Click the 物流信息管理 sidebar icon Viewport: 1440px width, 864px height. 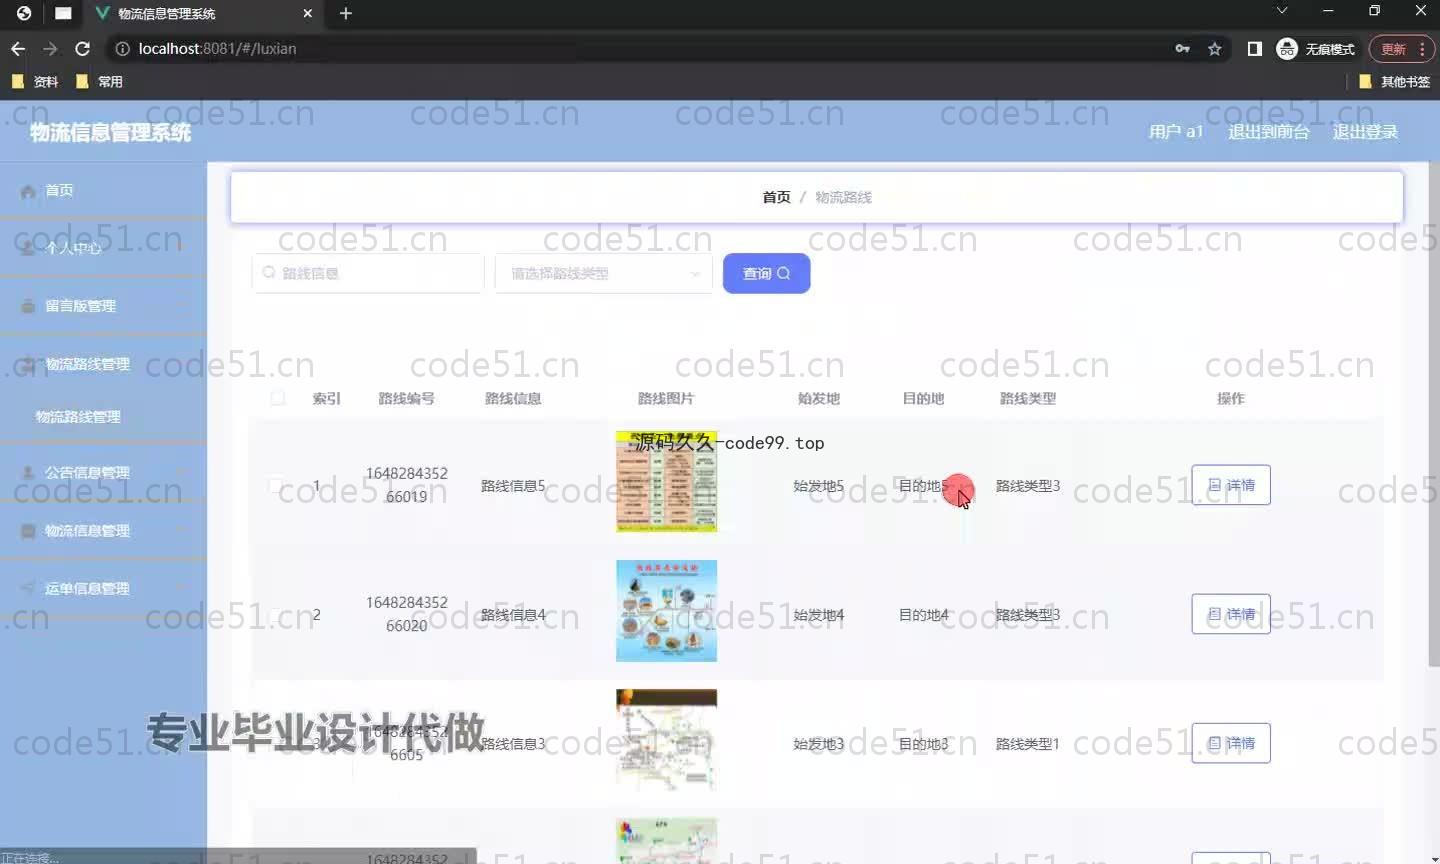pos(28,530)
